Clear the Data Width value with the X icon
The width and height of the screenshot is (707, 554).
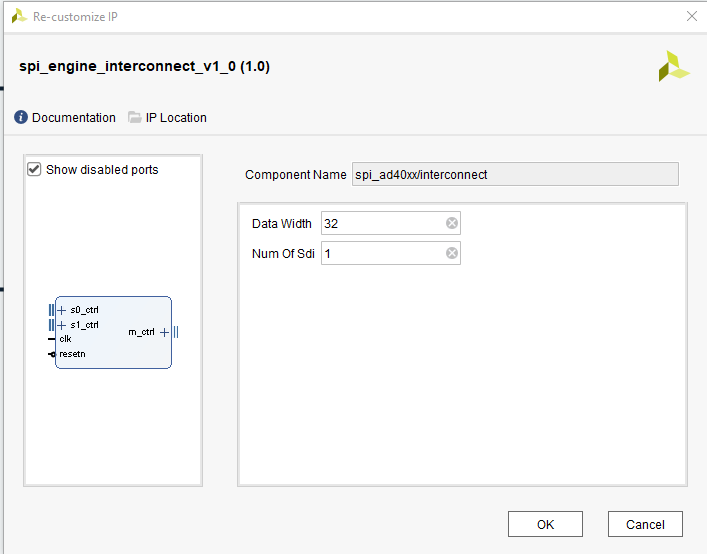(452, 224)
